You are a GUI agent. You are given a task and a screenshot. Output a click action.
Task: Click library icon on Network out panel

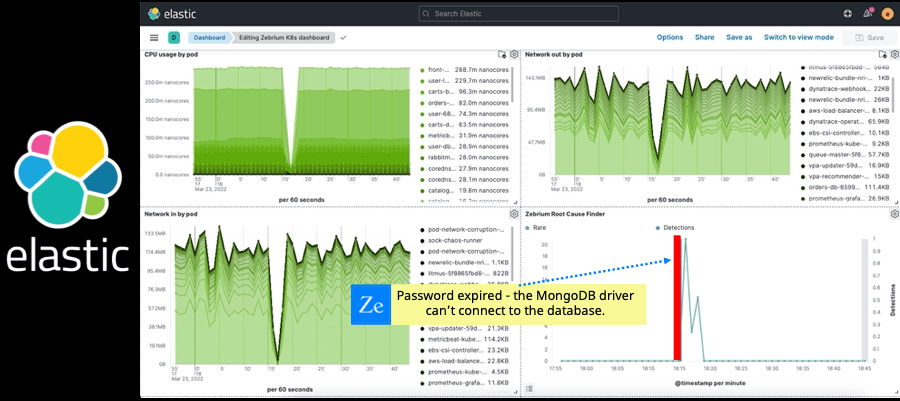(883, 54)
